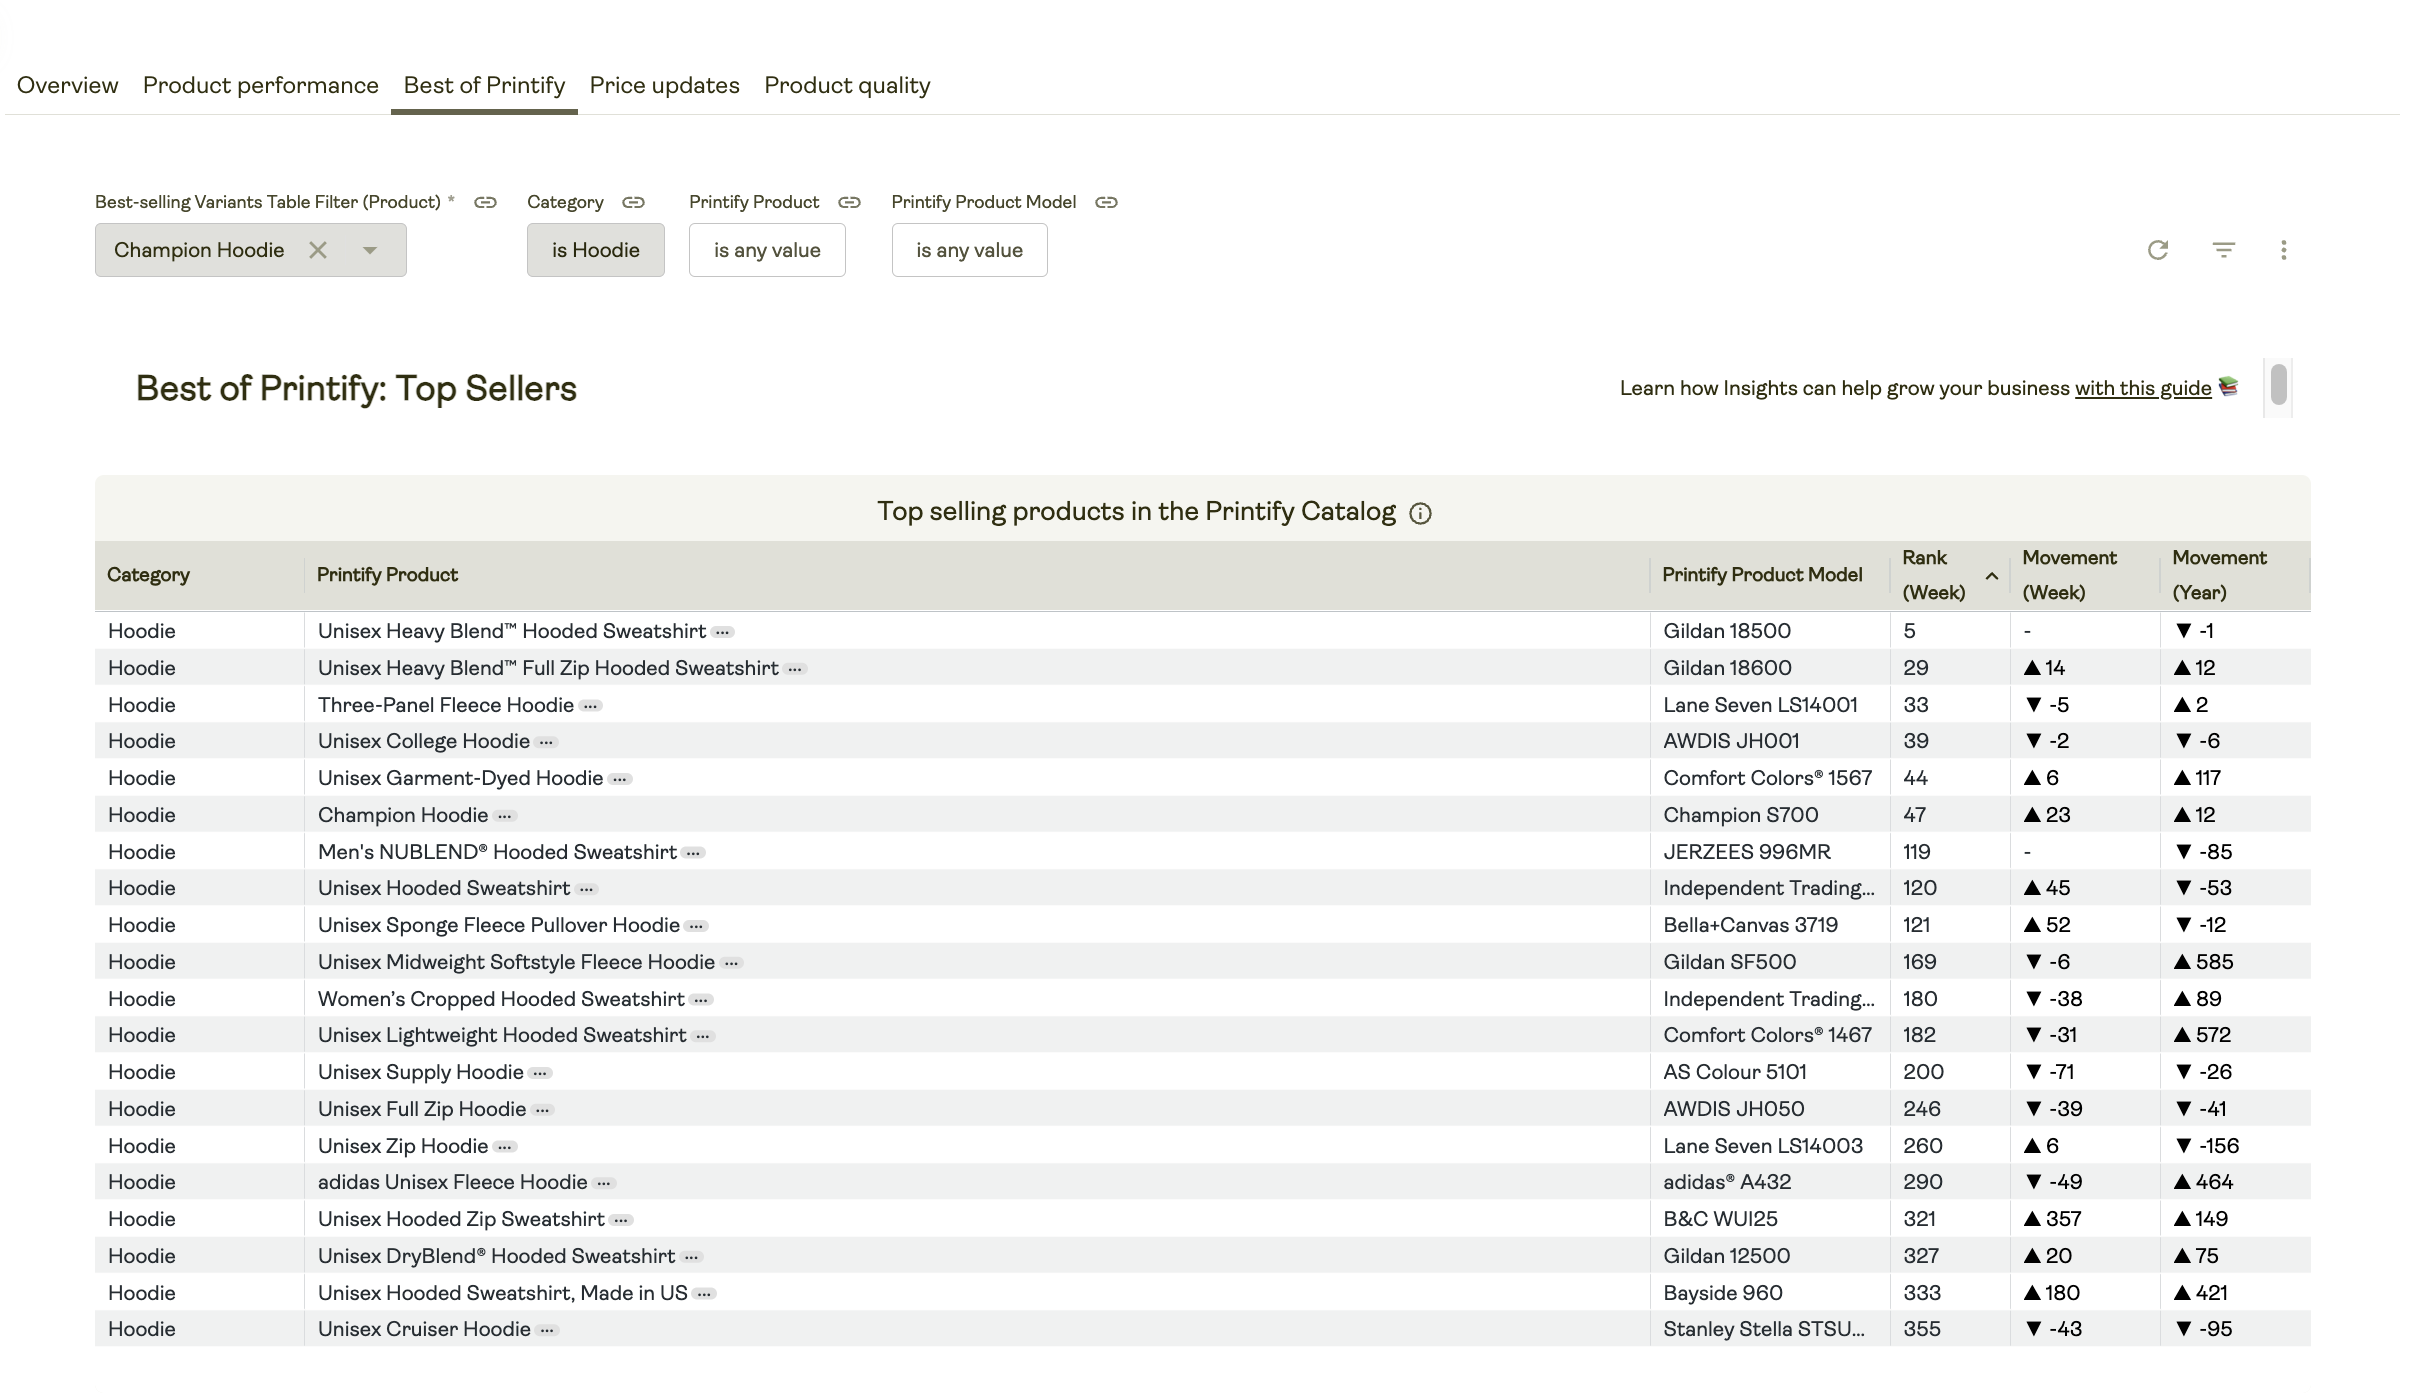Open the 'with this guide' link
Screen dimensions: 2420x1394
pyautogui.click(x=2143, y=388)
